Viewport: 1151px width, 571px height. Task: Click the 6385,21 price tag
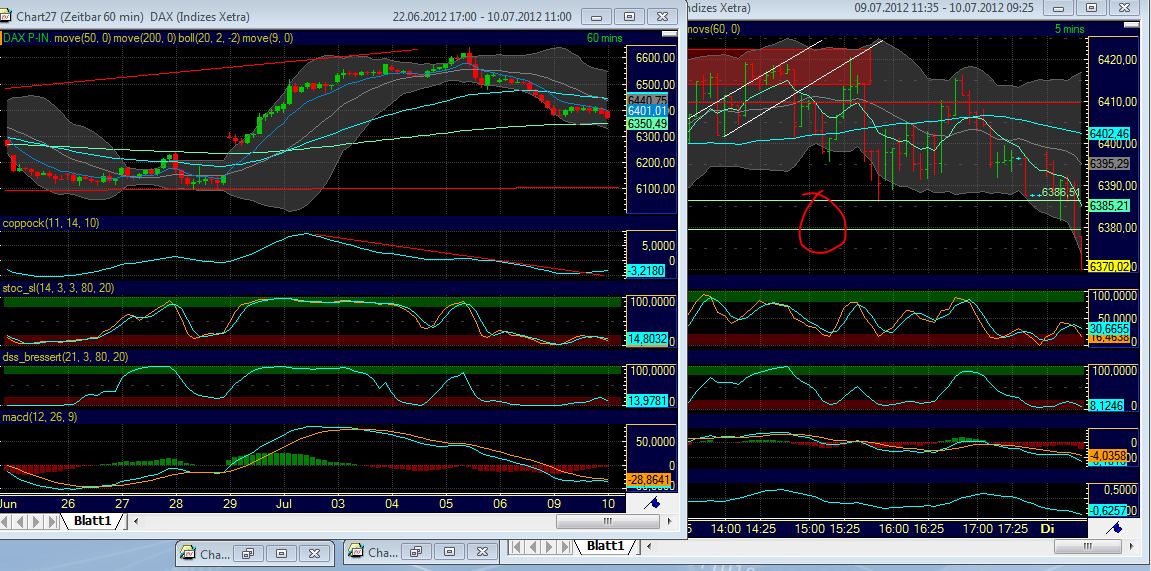point(1108,206)
